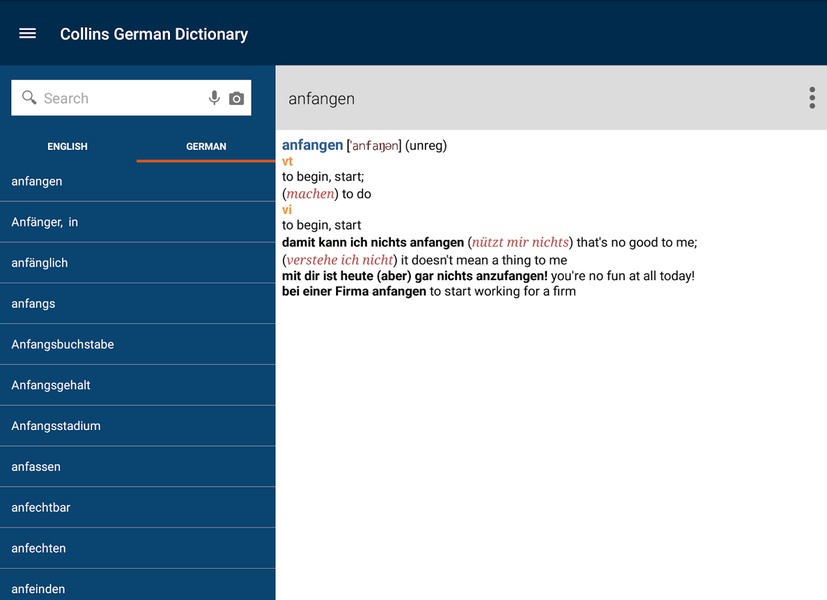Open the 'Anfangsbuchstabe' entry
Image resolution: width=827 pixels, height=600 pixels.
[138, 344]
